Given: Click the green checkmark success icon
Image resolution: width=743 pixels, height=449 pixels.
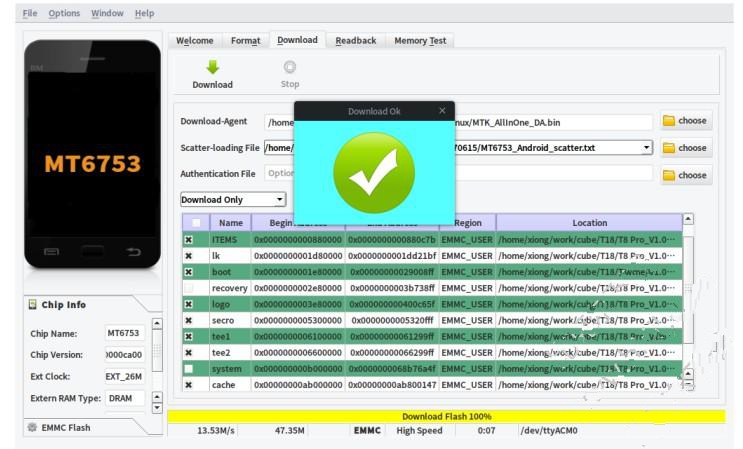Looking at the screenshot, I should (x=374, y=173).
